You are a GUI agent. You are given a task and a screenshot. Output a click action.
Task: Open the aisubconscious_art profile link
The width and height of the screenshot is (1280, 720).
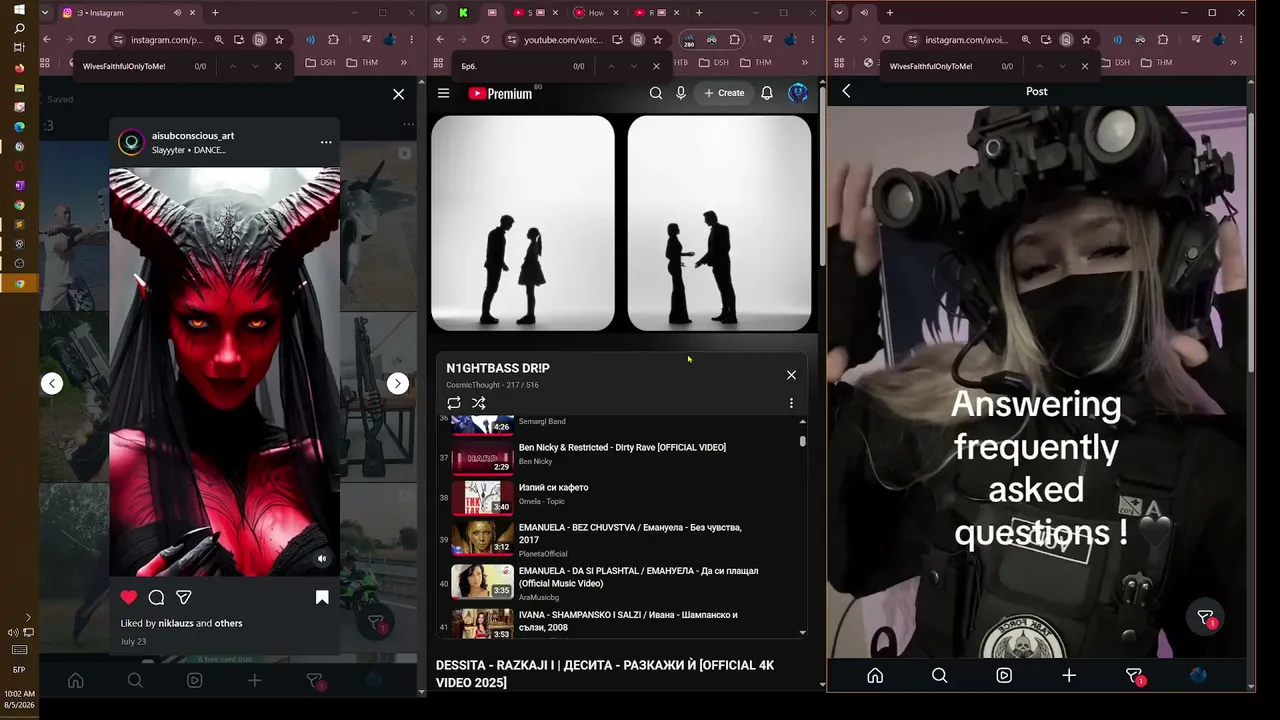coord(193,135)
